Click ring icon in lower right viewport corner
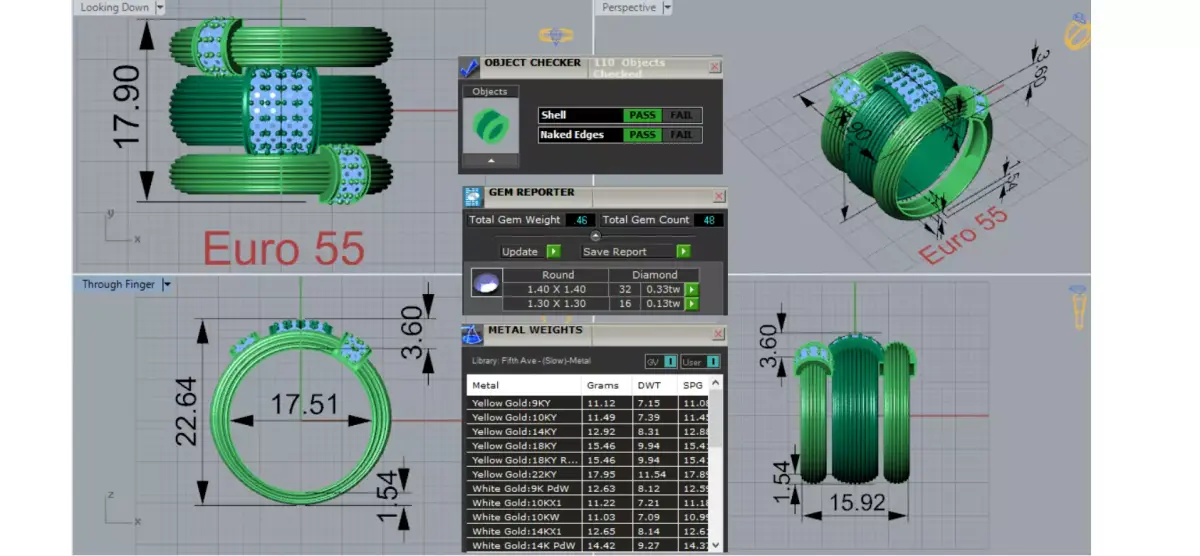Screen dimensions: 1200x556 point(1078,307)
